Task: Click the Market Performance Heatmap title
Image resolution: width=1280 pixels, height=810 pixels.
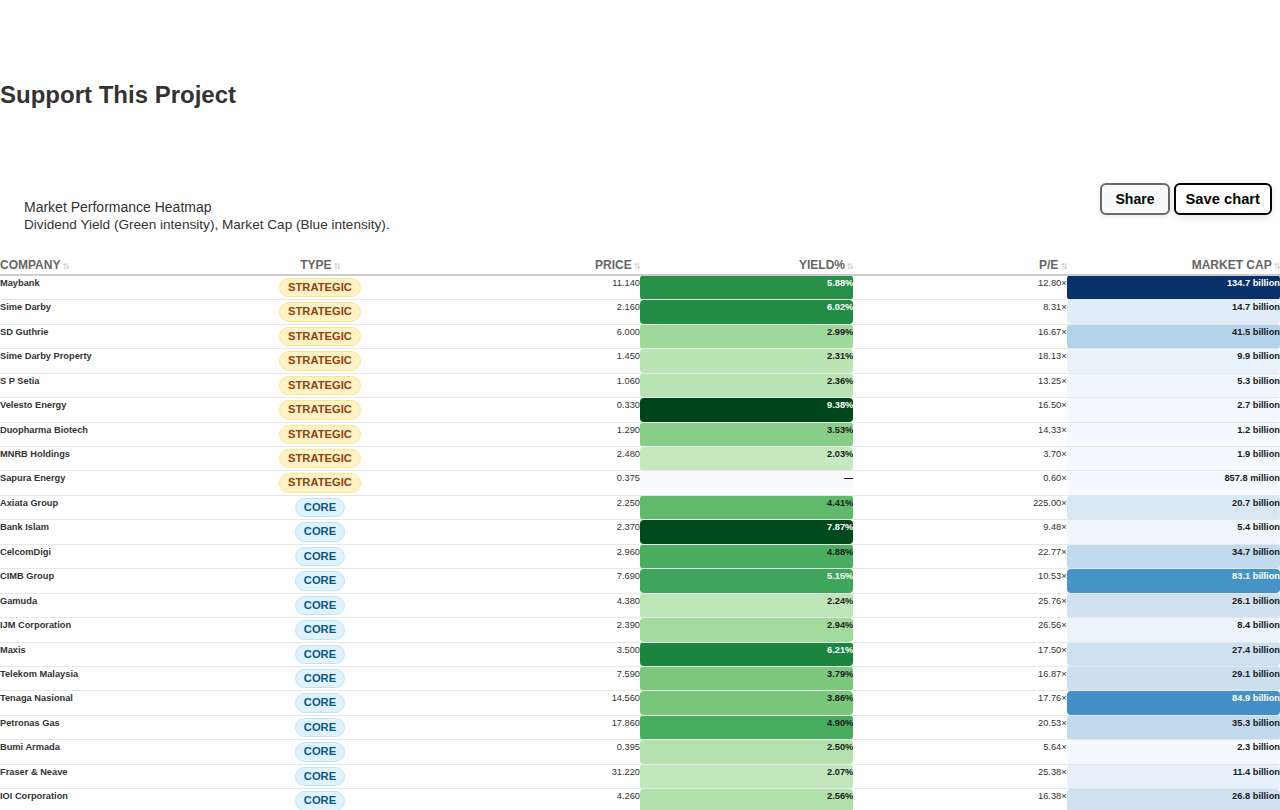Action: point(118,207)
